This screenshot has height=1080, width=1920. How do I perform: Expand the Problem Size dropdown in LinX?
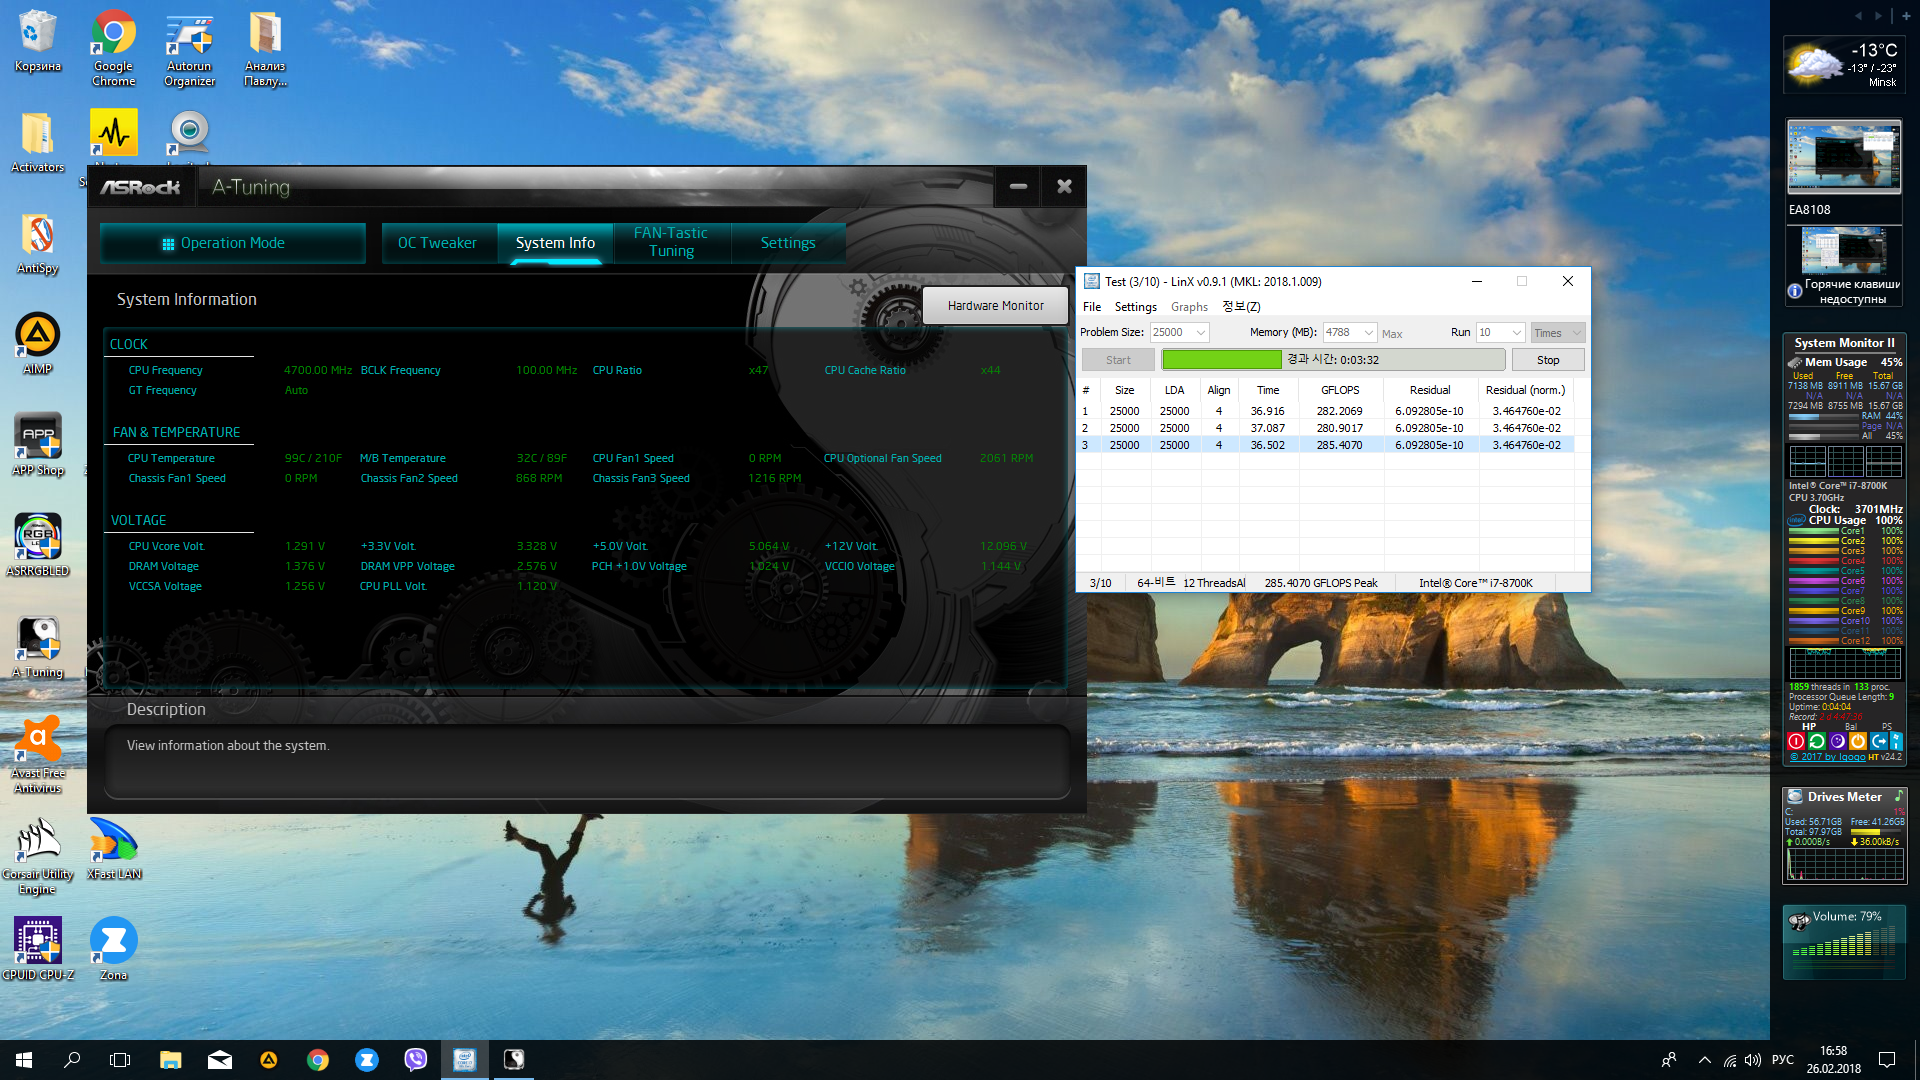coord(1201,333)
